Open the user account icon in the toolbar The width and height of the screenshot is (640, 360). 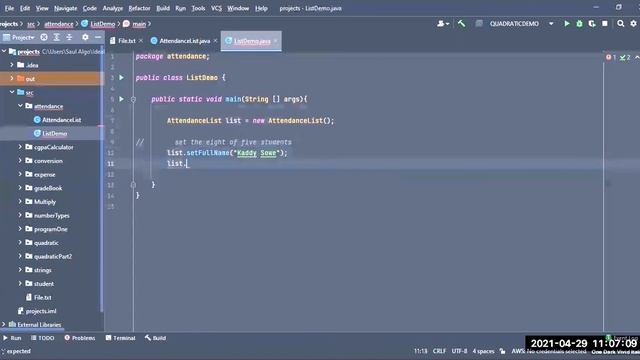click(x=442, y=24)
